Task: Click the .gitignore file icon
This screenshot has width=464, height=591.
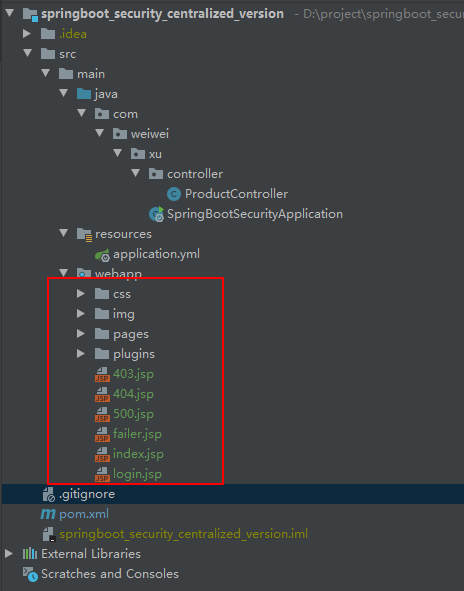Action: pyautogui.click(x=49, y=495)
